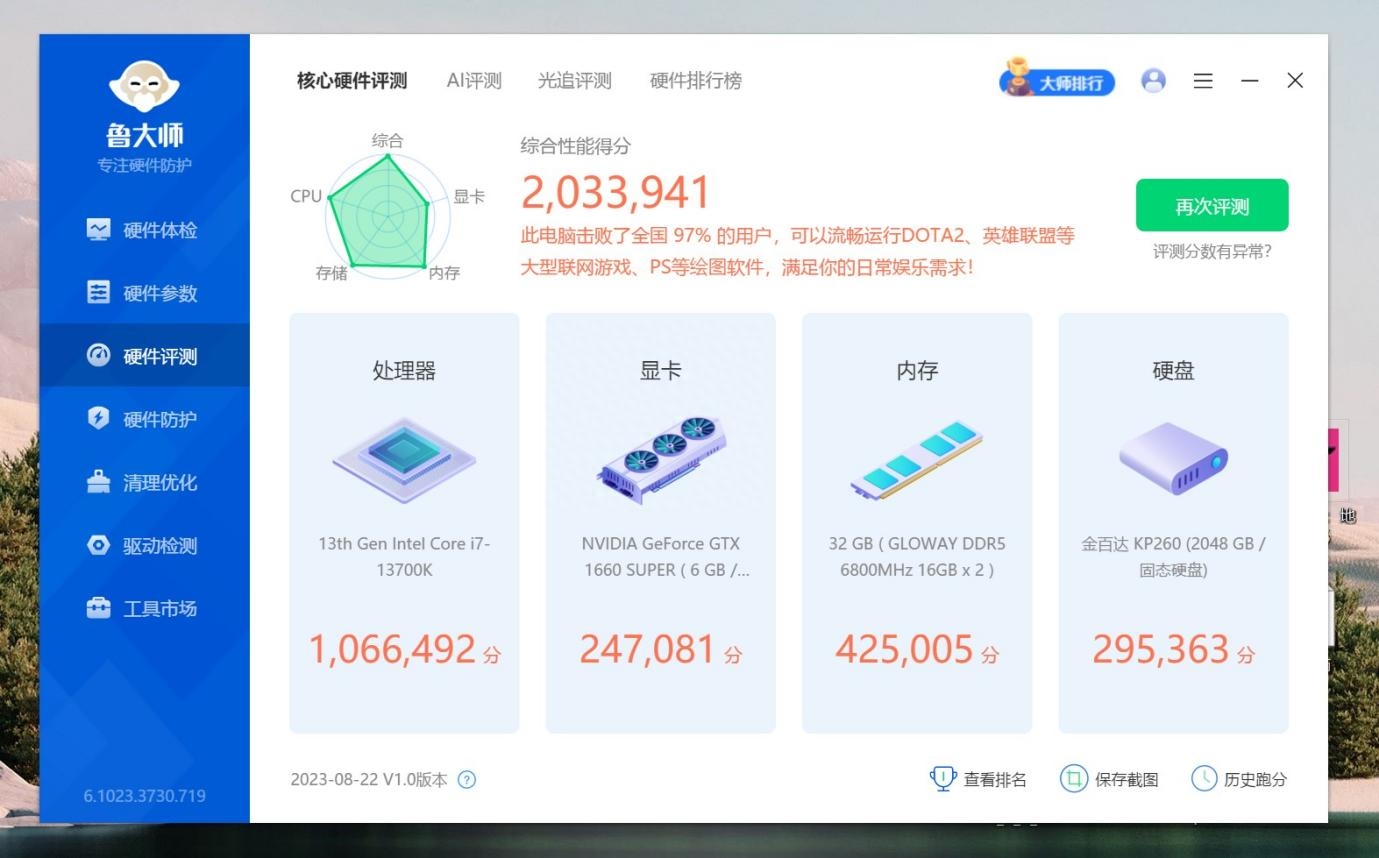Image resolution: width=1379 pixels, height=858 pixels.
Task: Minimize the 鲁大师 window
Action: click(1250, 81)
